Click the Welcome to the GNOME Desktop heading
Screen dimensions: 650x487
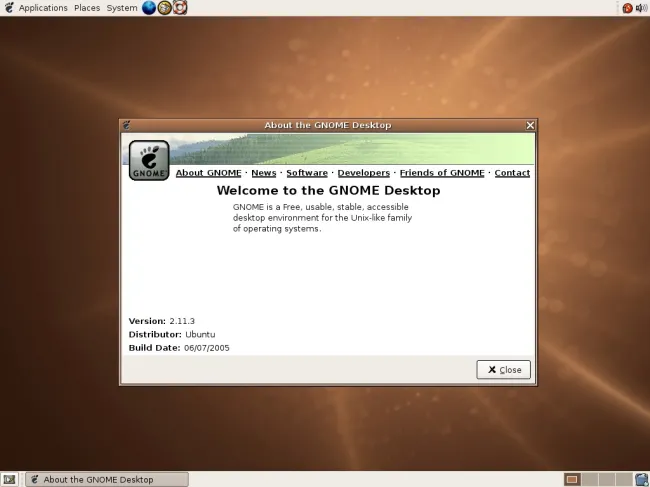pos(328,191)
